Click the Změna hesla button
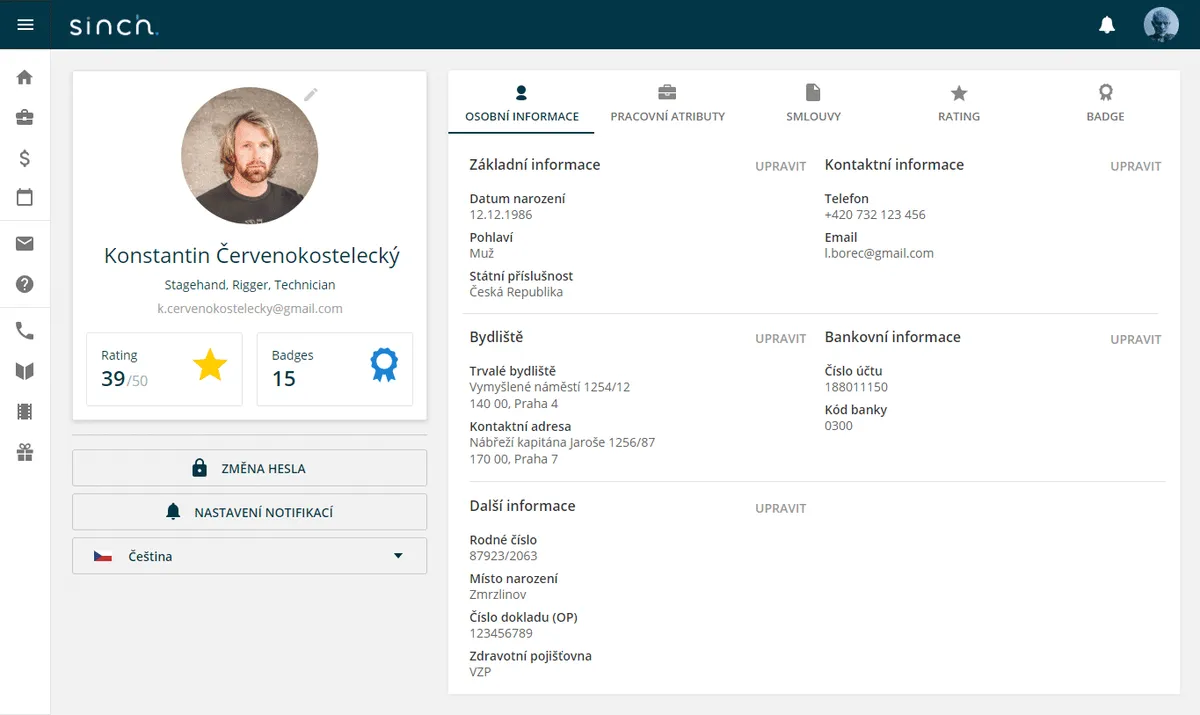Image resolution: width=1200 pixels, height=715 pixels. (249, 468)
